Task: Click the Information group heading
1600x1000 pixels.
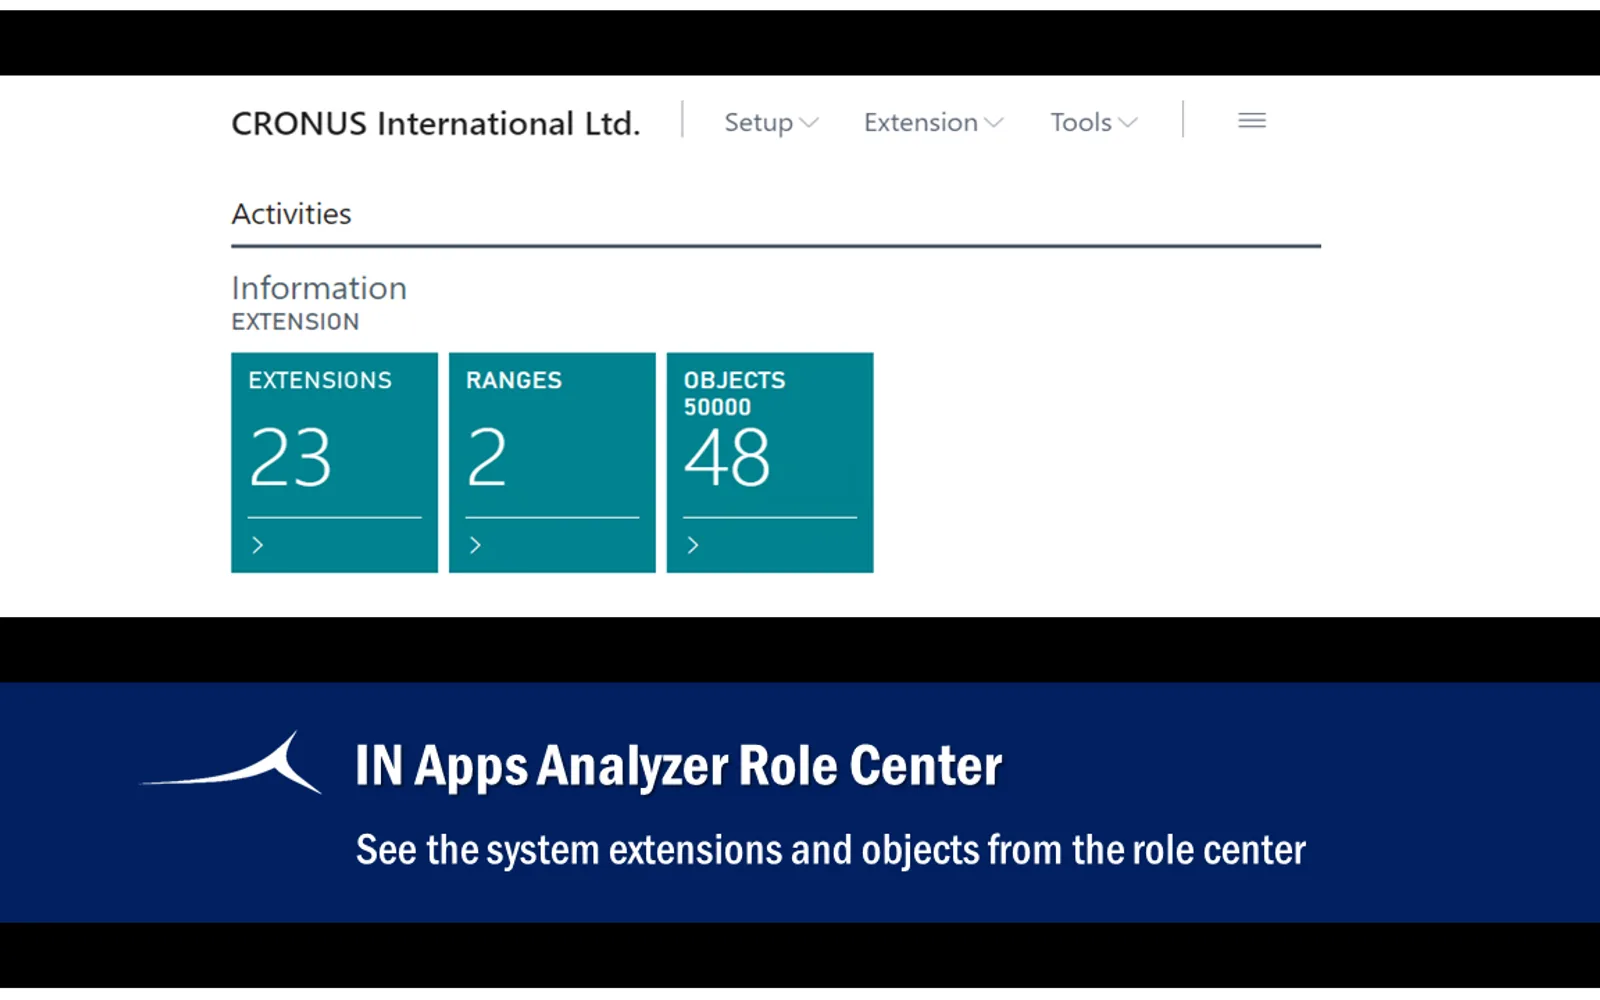Action: pos(319,288)
